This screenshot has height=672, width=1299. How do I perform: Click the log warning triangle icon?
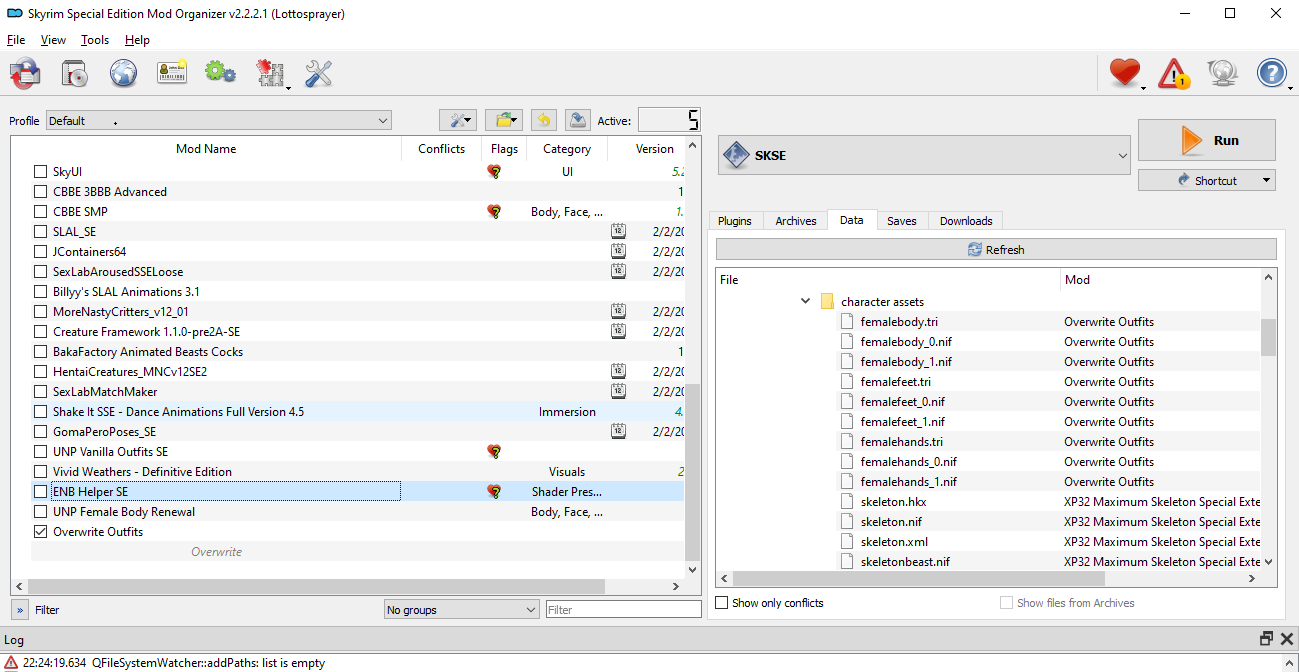pos(11,662)
